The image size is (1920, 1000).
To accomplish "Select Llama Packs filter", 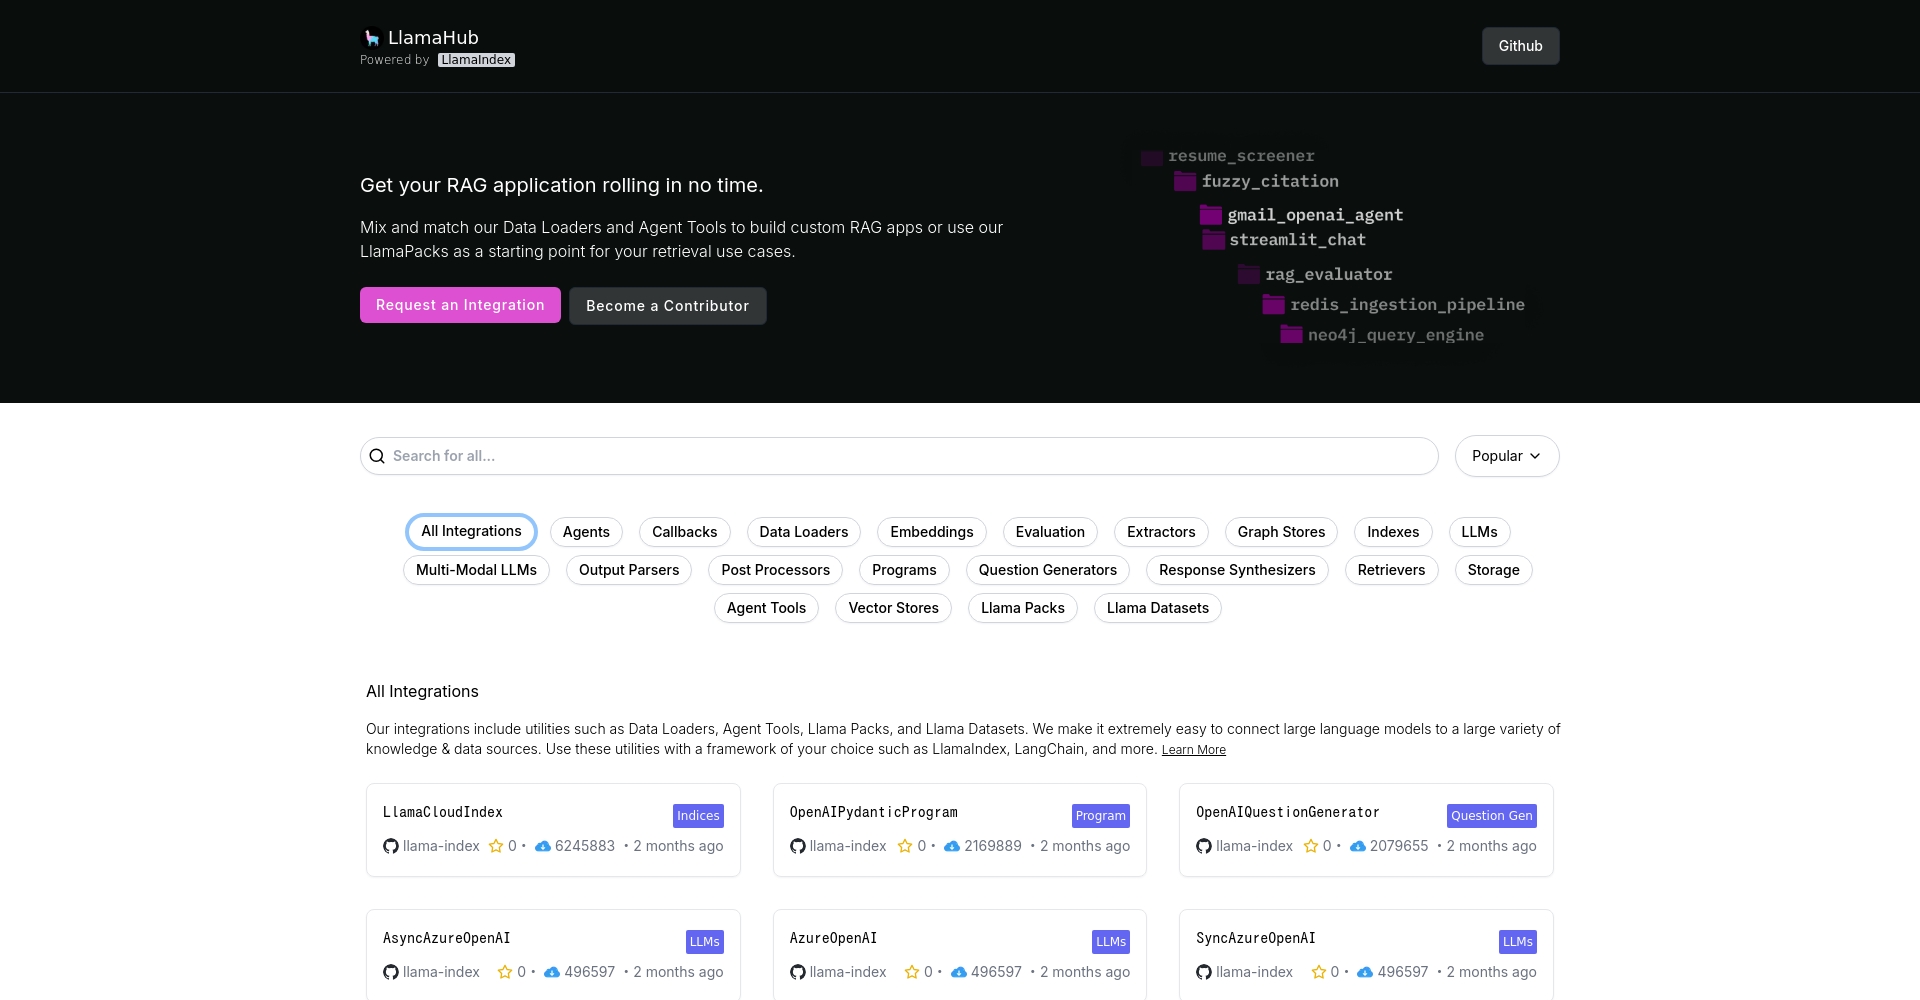I will pos(1023,608).
